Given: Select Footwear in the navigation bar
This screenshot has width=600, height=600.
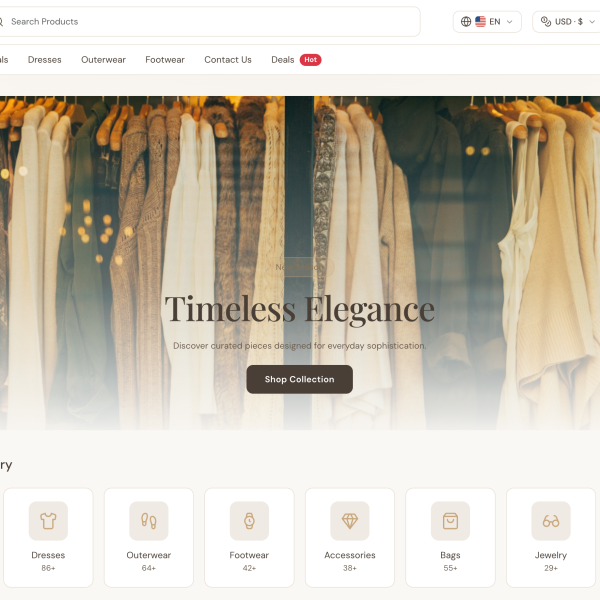Looking at the screenshot, I should 165,60.
